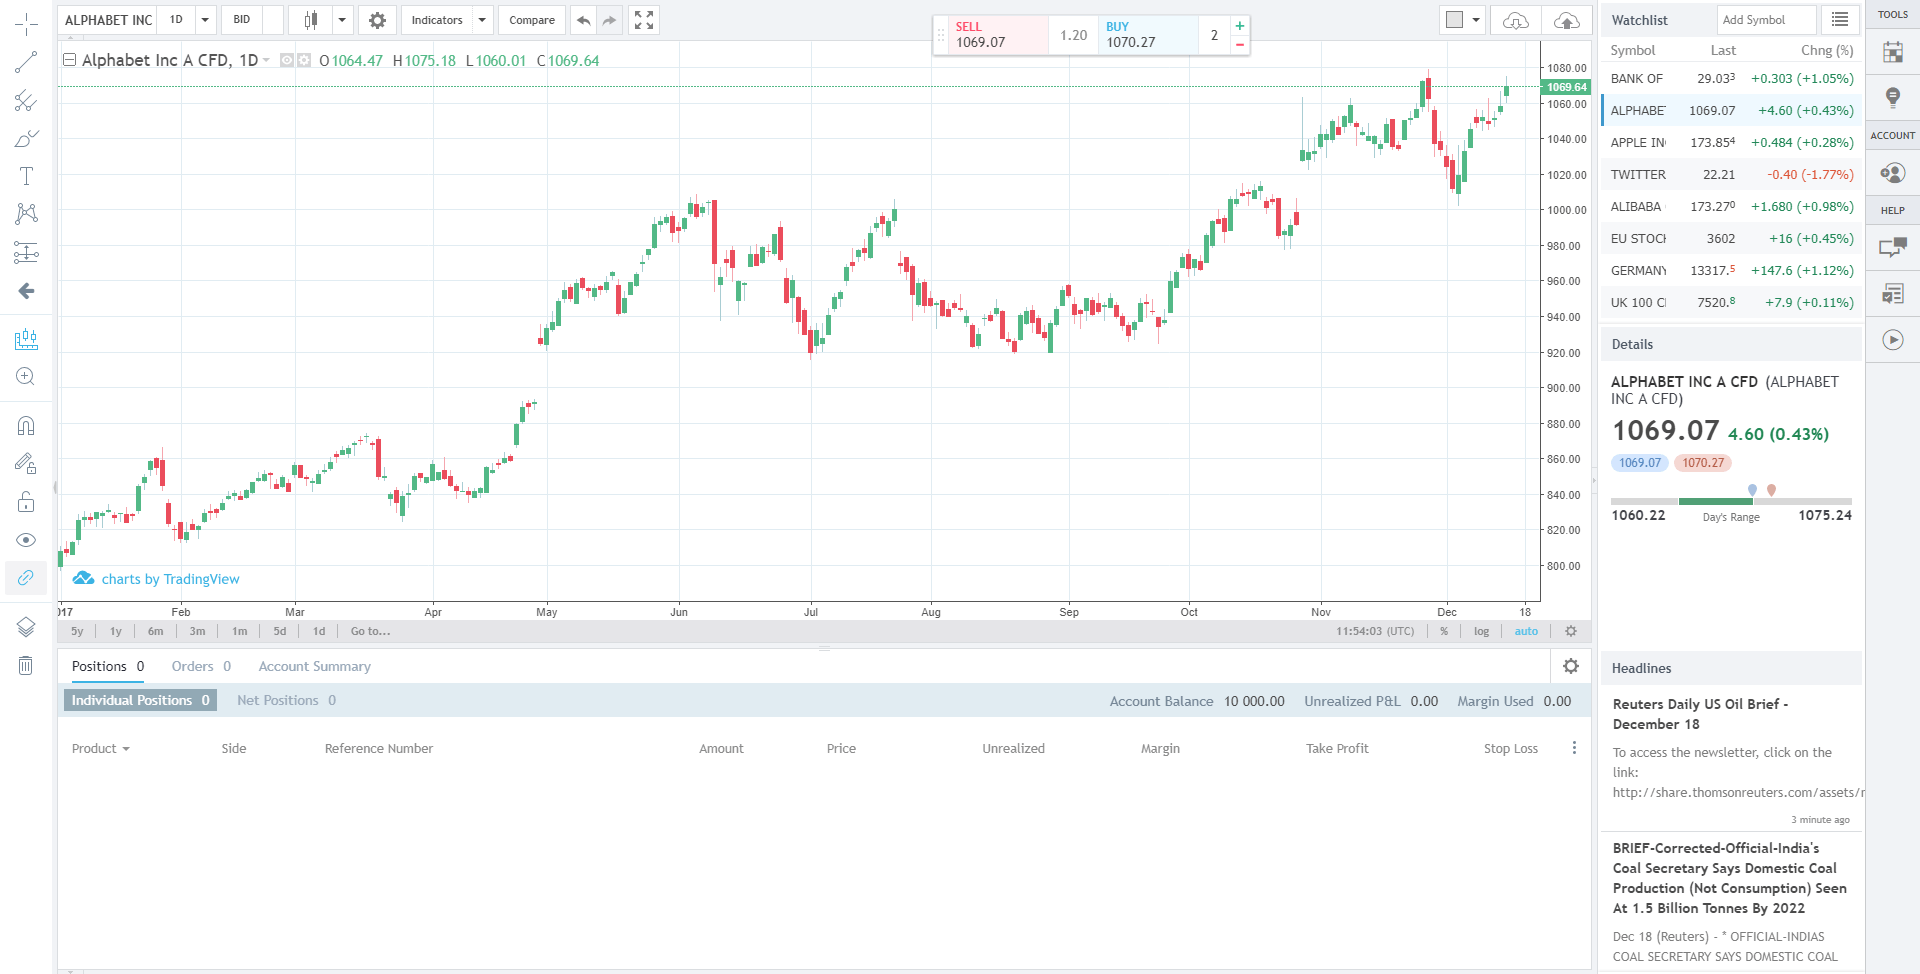
Task: Open the economic calendar tool icon
Action: [1893, 52]
